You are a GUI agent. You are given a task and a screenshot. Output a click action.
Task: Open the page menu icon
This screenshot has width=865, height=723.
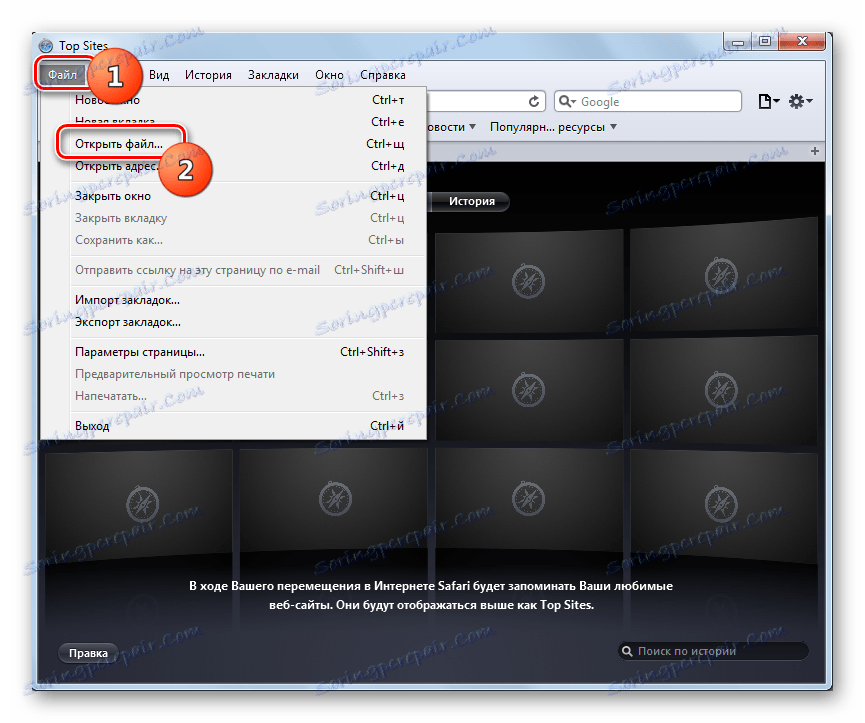(x=768, y=101)
